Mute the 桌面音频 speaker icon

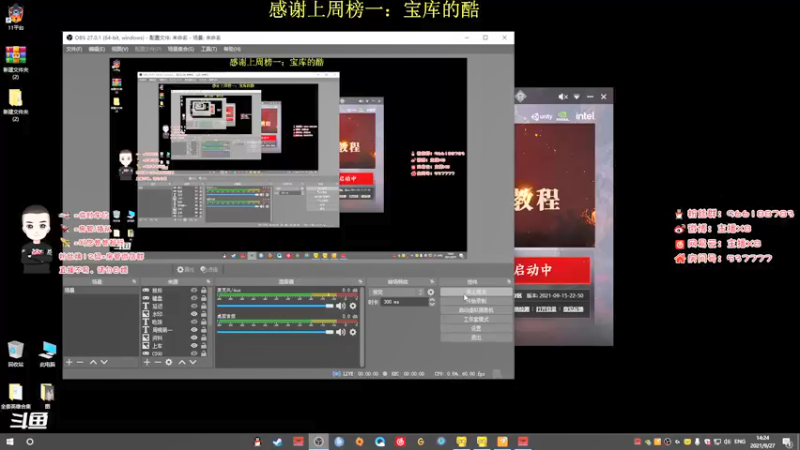pyautogui.click(x=340, y=332)
